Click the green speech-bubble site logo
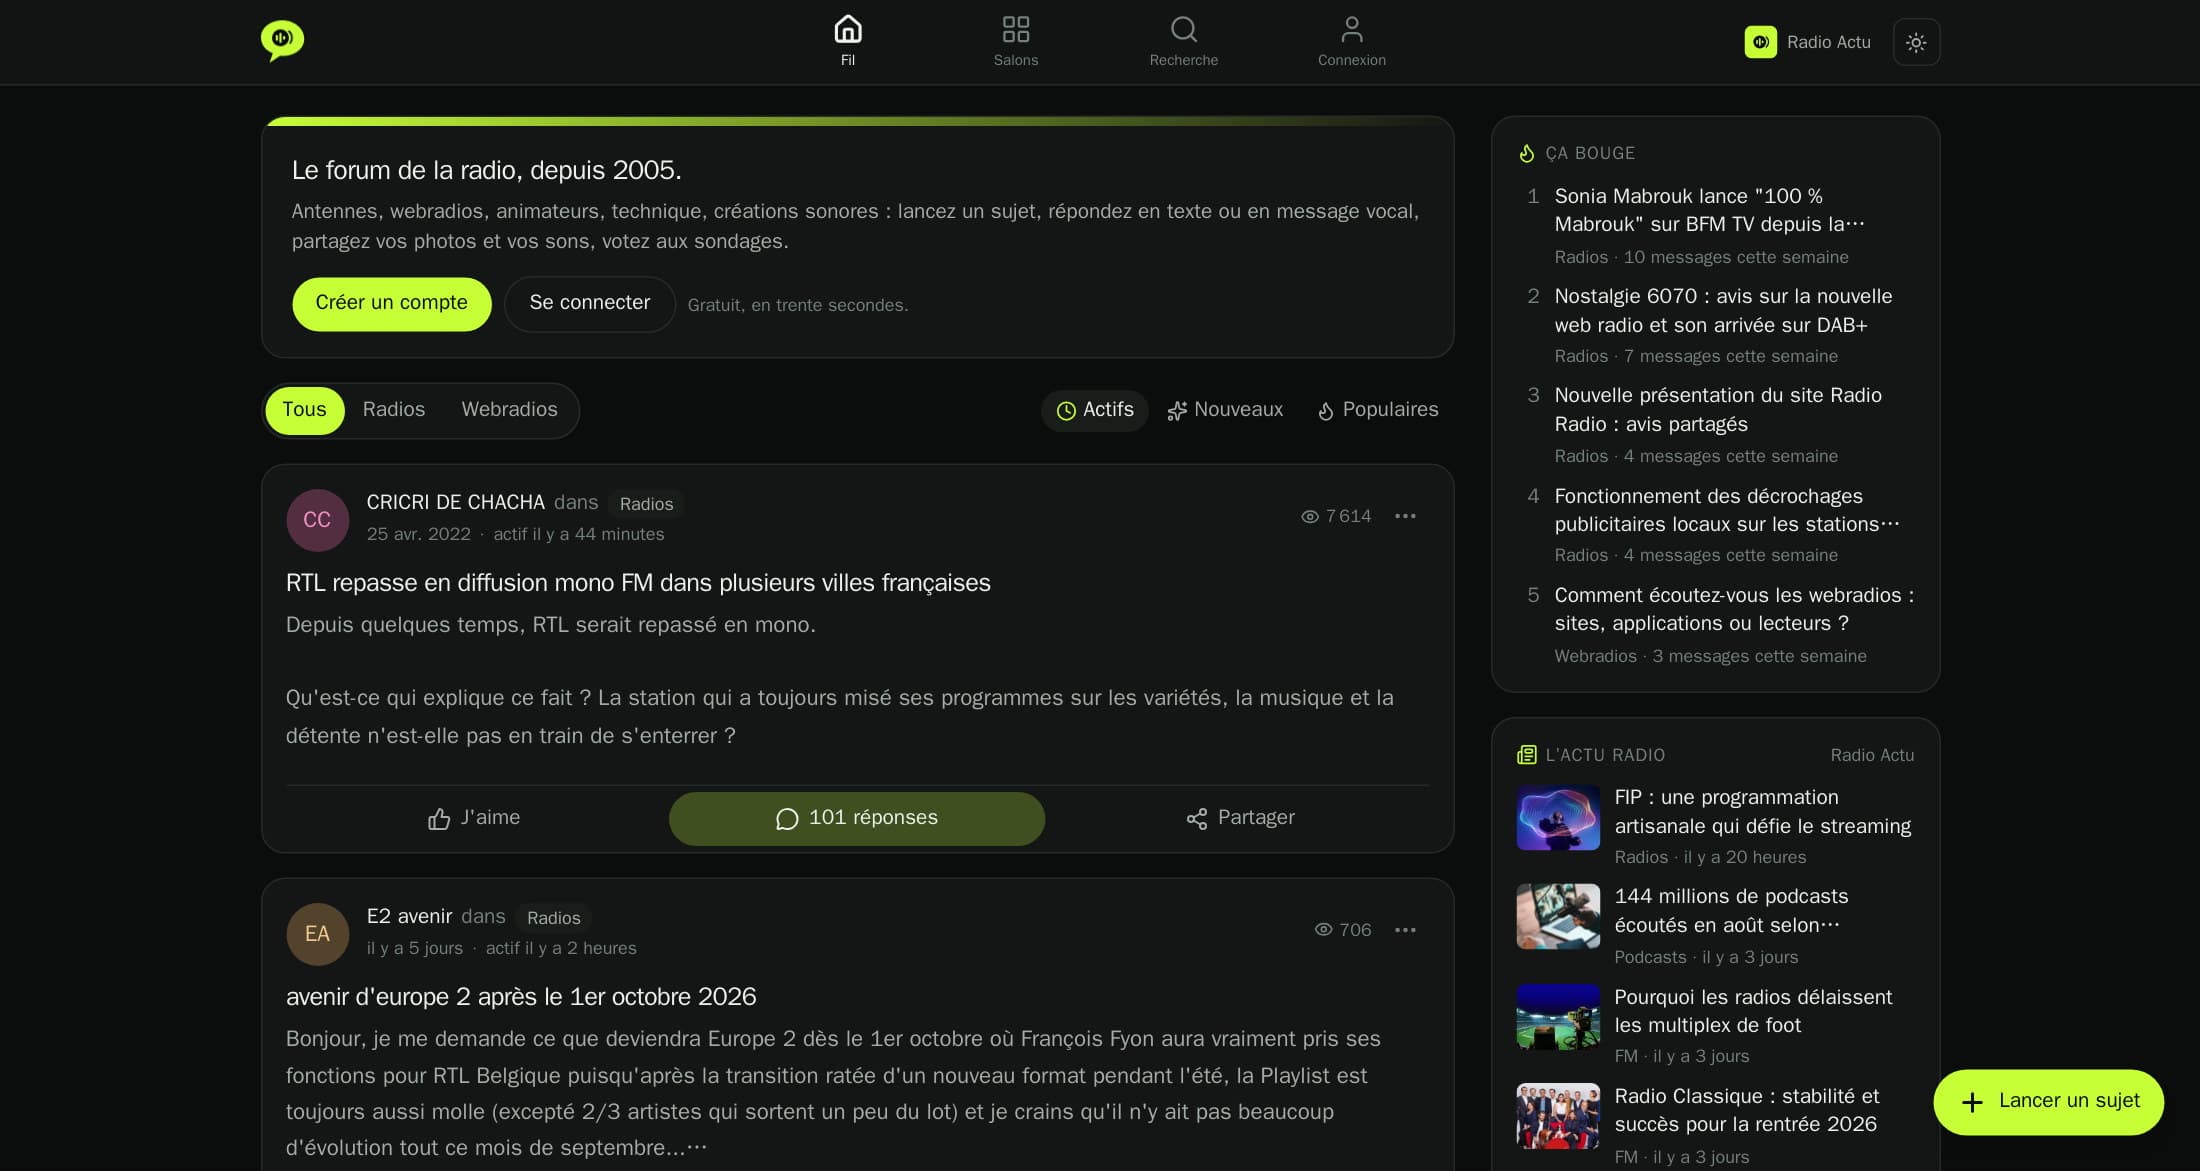The image size is (2200, 1171). click(x=282, y=41)
